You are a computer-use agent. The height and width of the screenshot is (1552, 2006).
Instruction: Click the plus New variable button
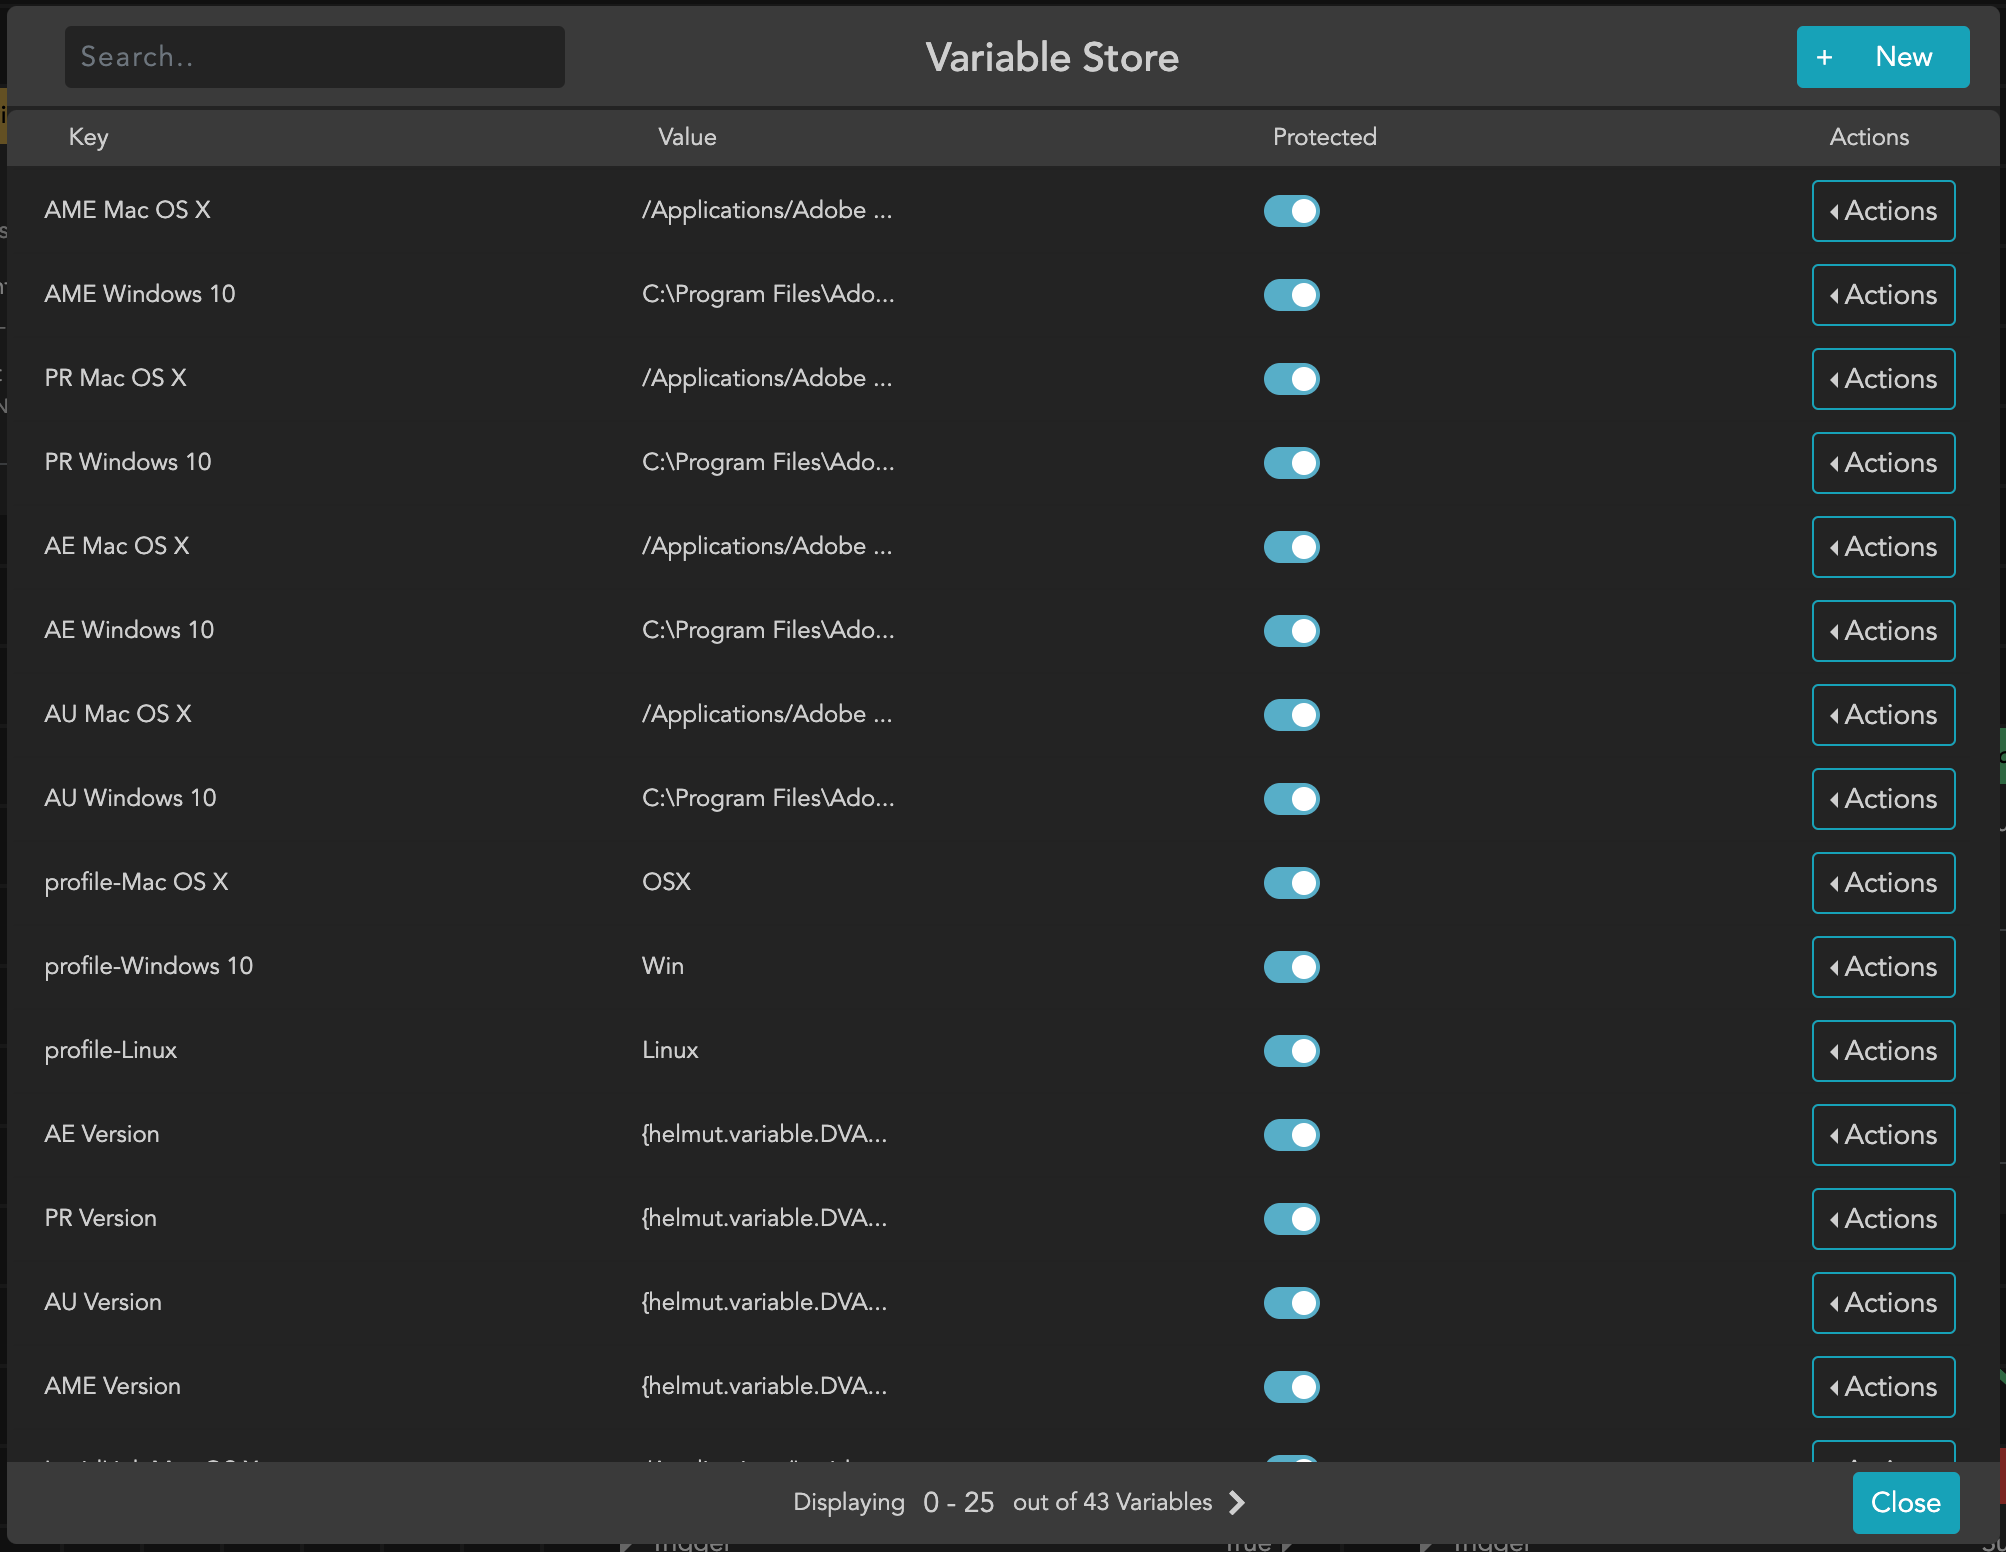point(1882,57)
